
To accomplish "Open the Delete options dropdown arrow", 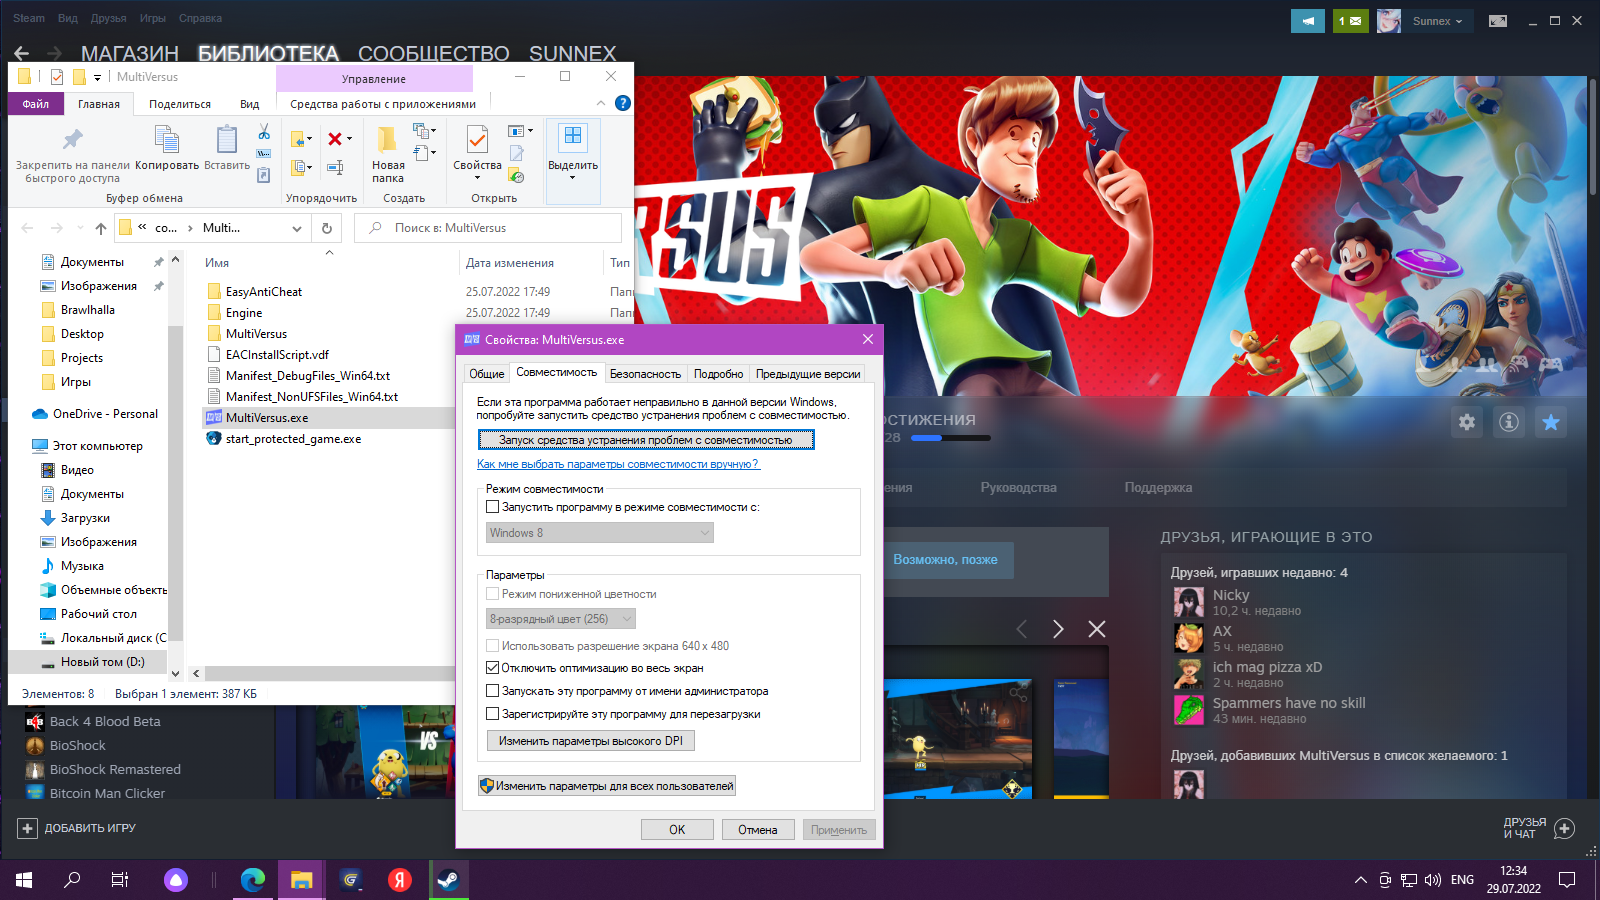I will (x=349, y=139).
